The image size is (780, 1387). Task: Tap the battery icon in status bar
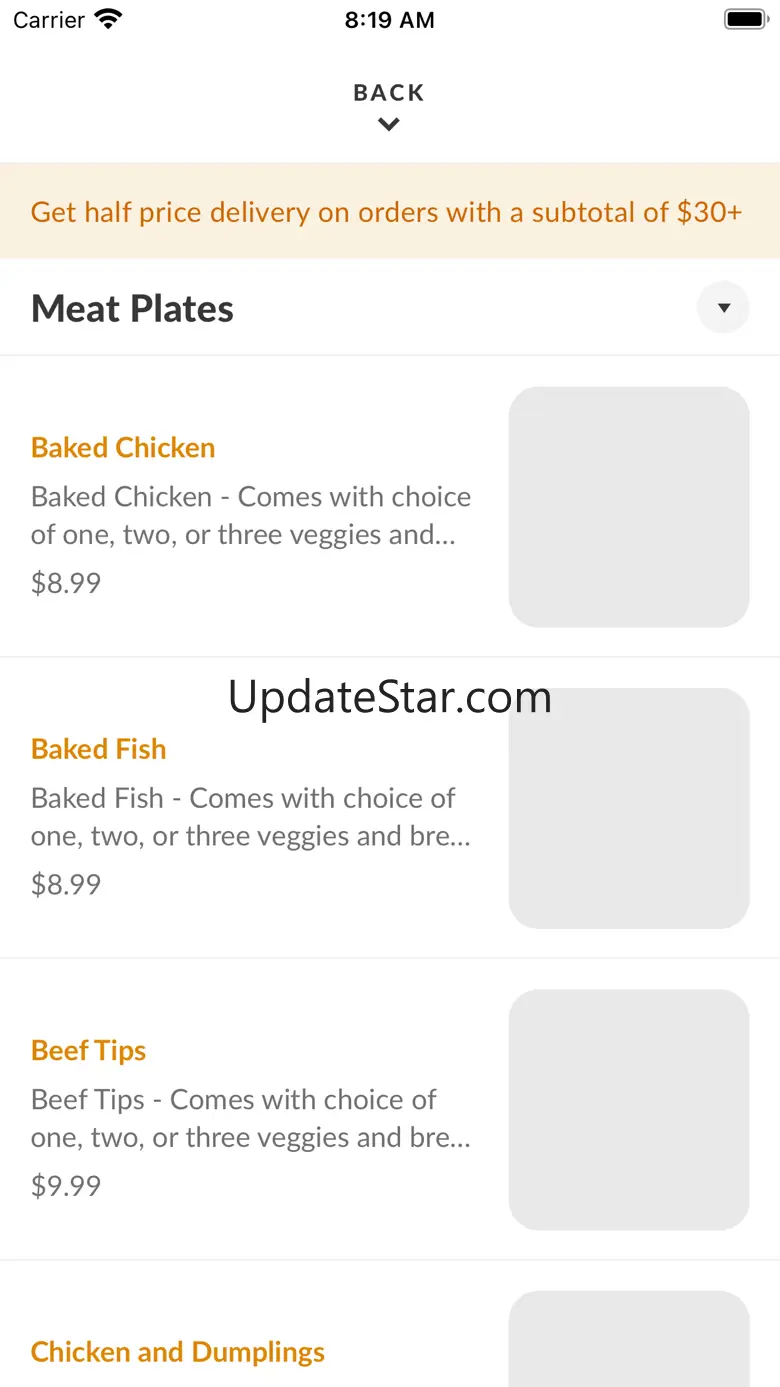point(744,19)
